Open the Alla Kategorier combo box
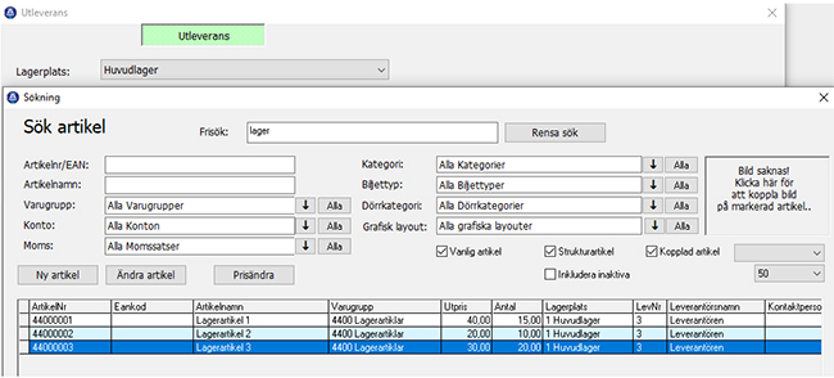Image resolution: width=834 pixels, height=378 pixels. tap(538, 165)
